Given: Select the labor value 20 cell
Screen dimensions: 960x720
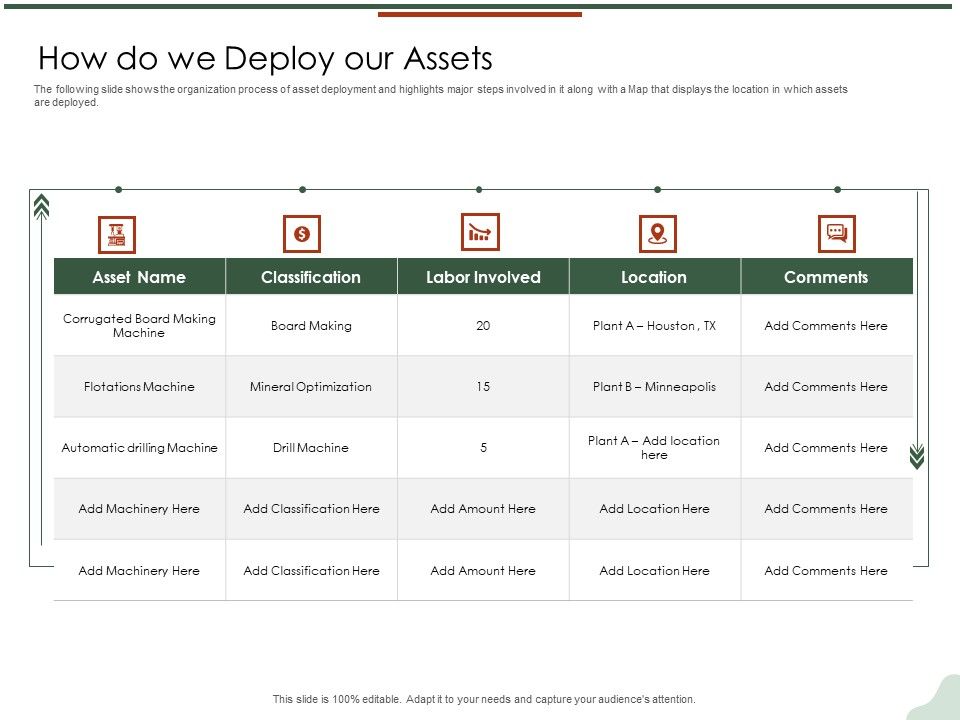Looking at the screenshot, I should tap(483, 326).
